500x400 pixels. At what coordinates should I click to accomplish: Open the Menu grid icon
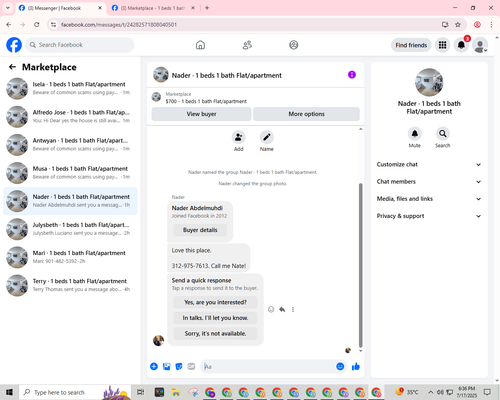pyautogui.click(x=442, y=45)
